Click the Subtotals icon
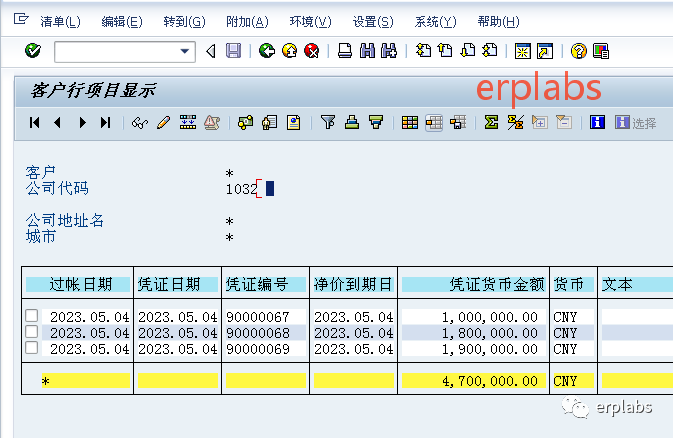 tap(515, 123)
